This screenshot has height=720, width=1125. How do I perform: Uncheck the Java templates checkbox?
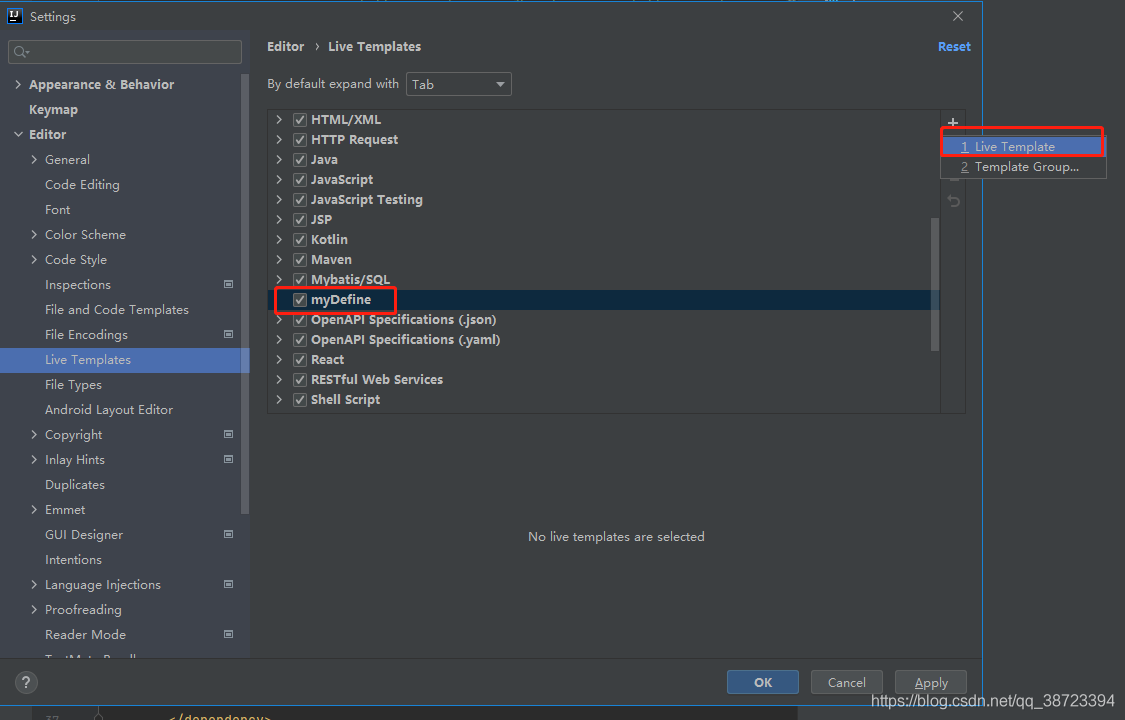click(300, 160)
